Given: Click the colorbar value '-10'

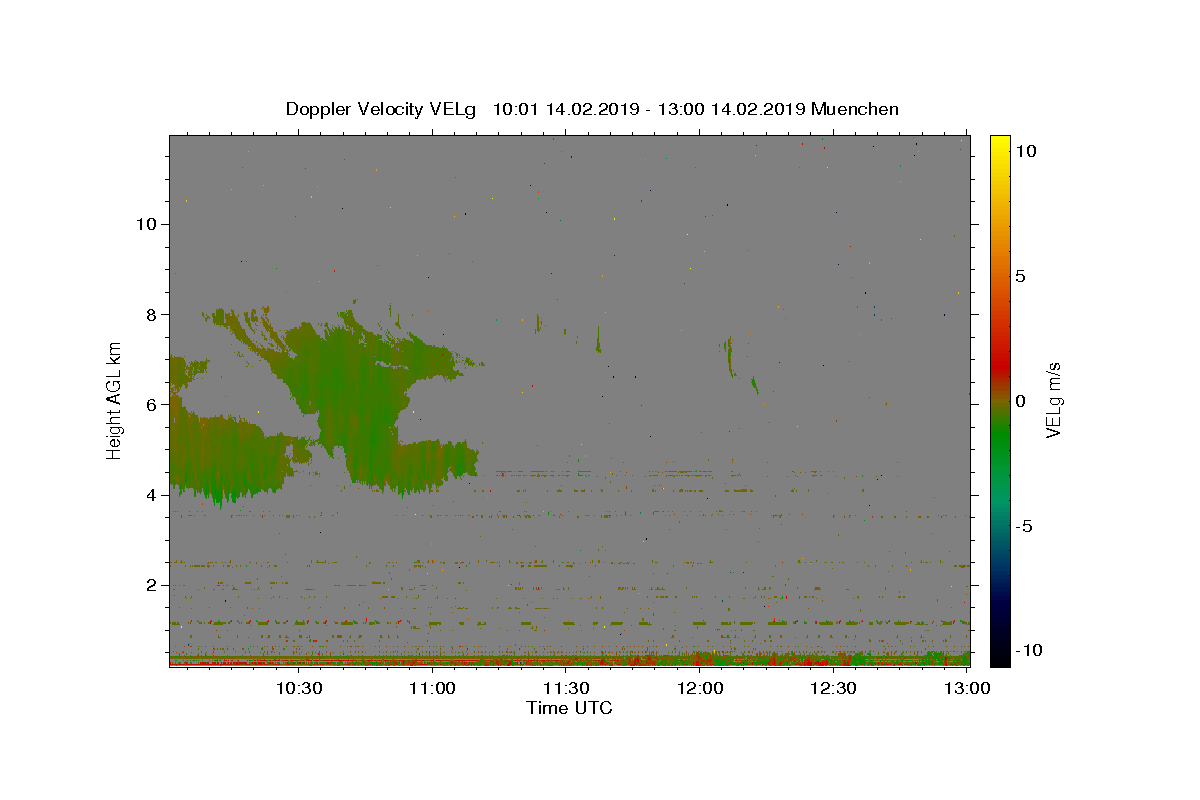Looking at the screenshot, I should 1028,650.
